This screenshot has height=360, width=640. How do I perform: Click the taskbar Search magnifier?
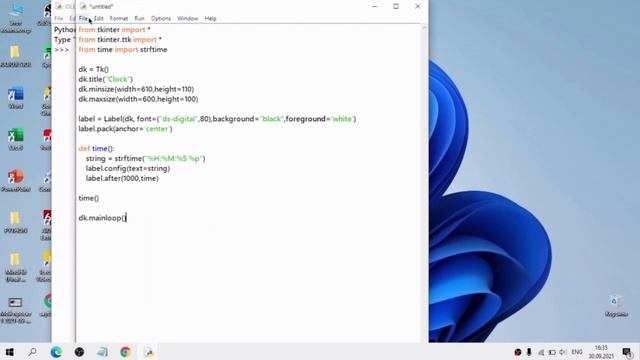pos(33,352)
